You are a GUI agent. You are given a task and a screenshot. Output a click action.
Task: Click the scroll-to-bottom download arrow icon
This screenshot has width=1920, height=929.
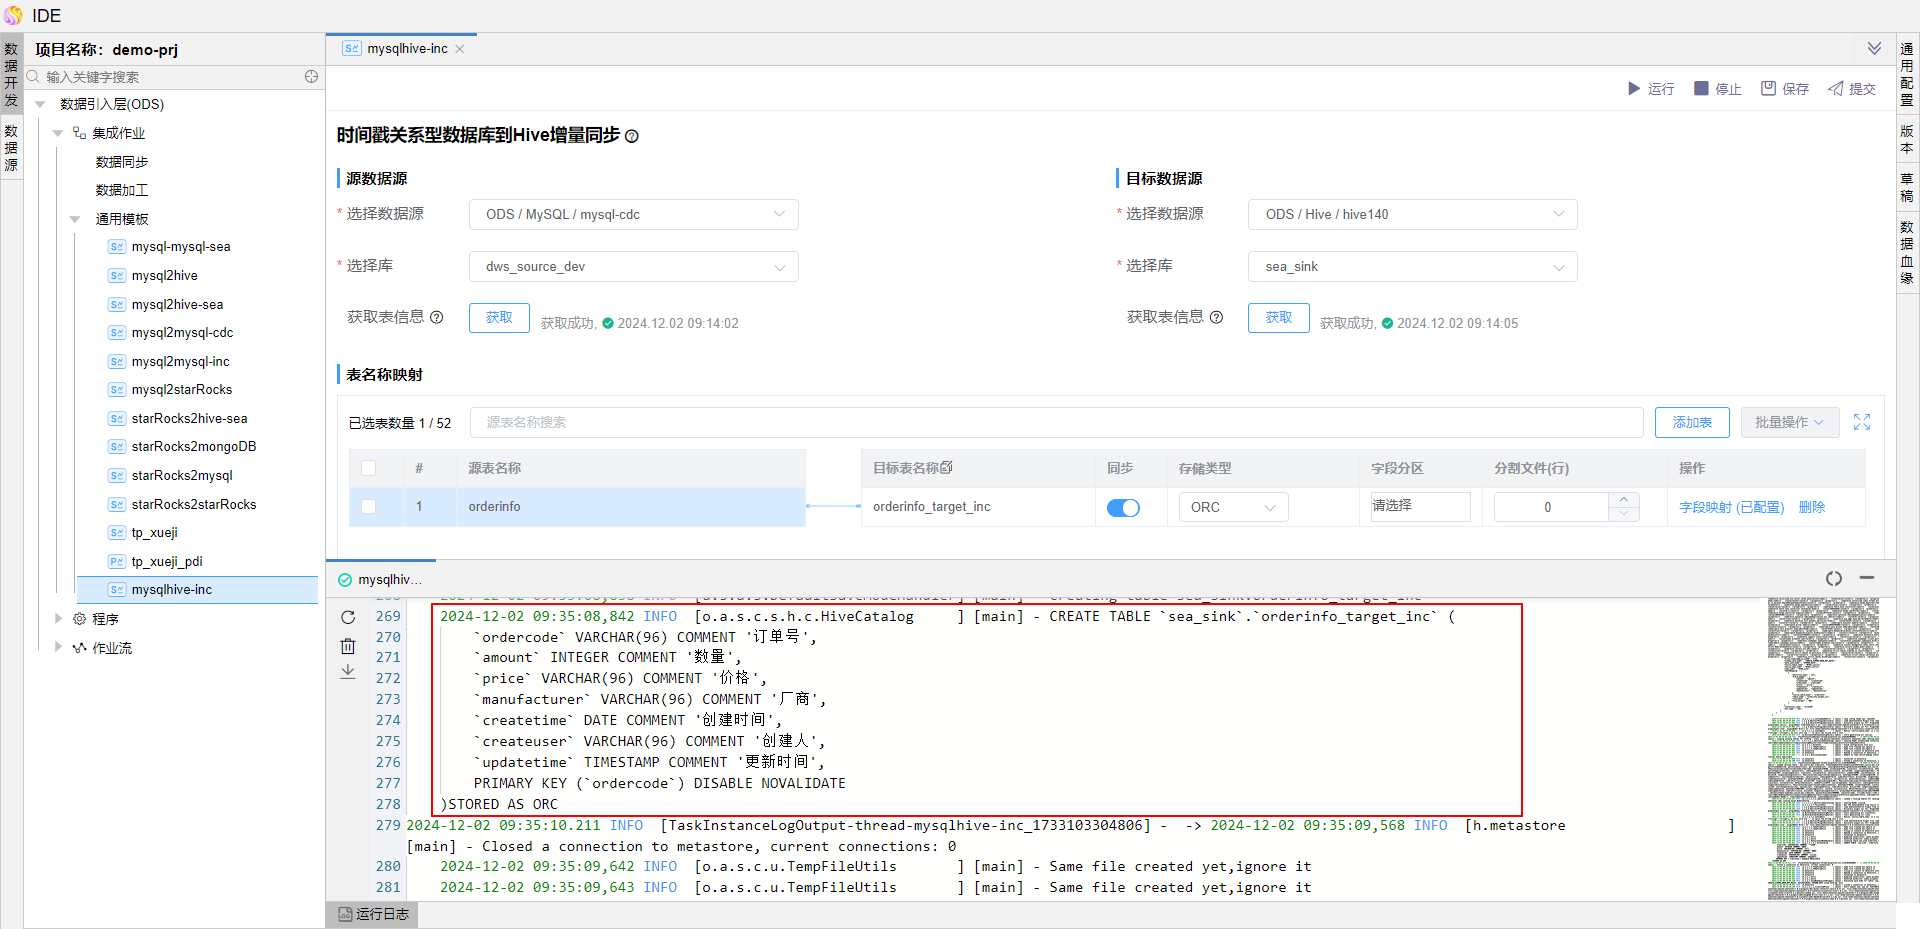click(x=348, y=672)
